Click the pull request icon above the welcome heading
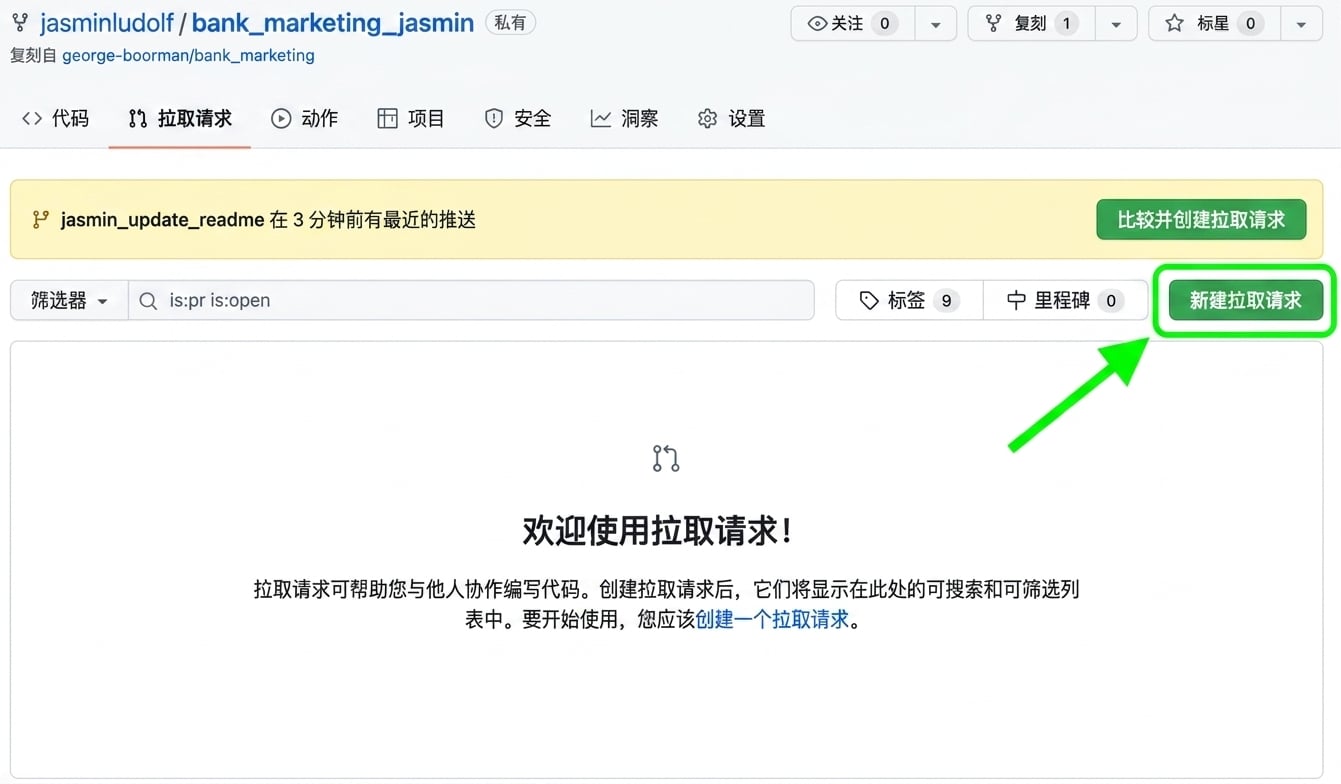 point(666,458)
